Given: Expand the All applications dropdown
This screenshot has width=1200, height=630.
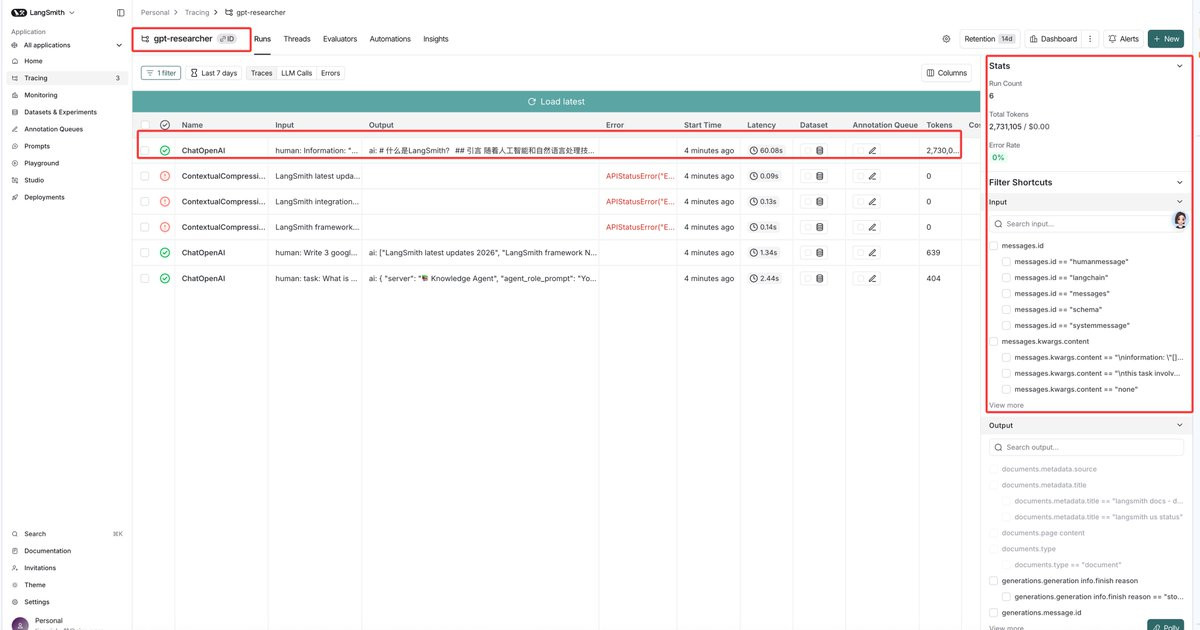Looking at the screenshot, I should 66,45.
